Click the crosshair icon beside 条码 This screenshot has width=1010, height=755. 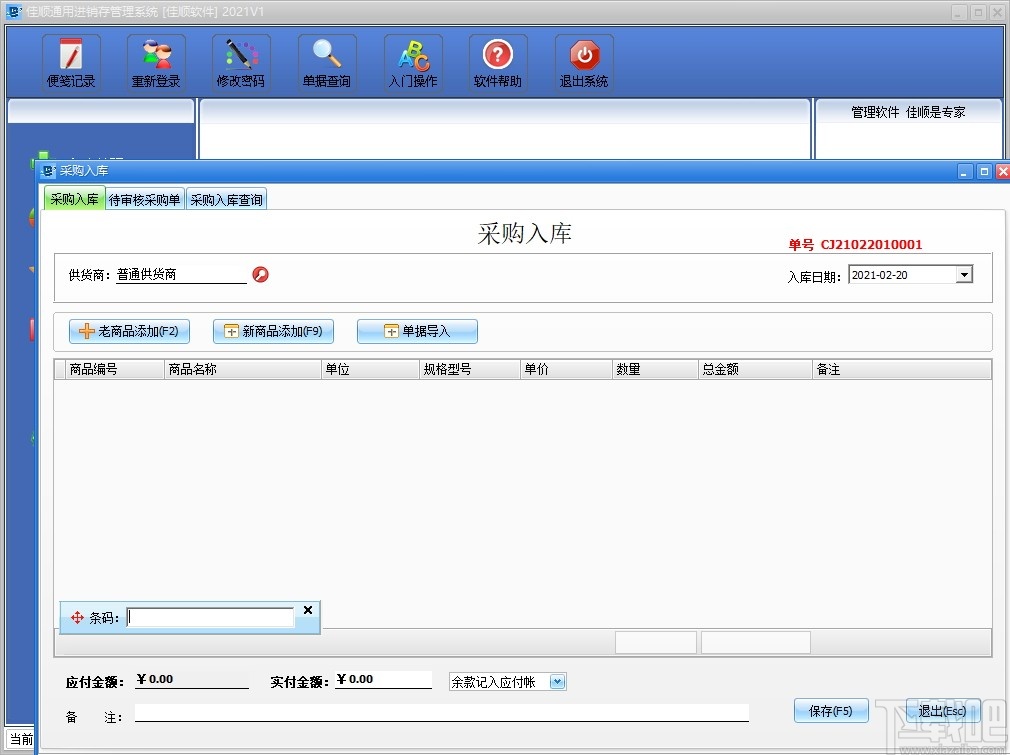[x=77, y=617]
